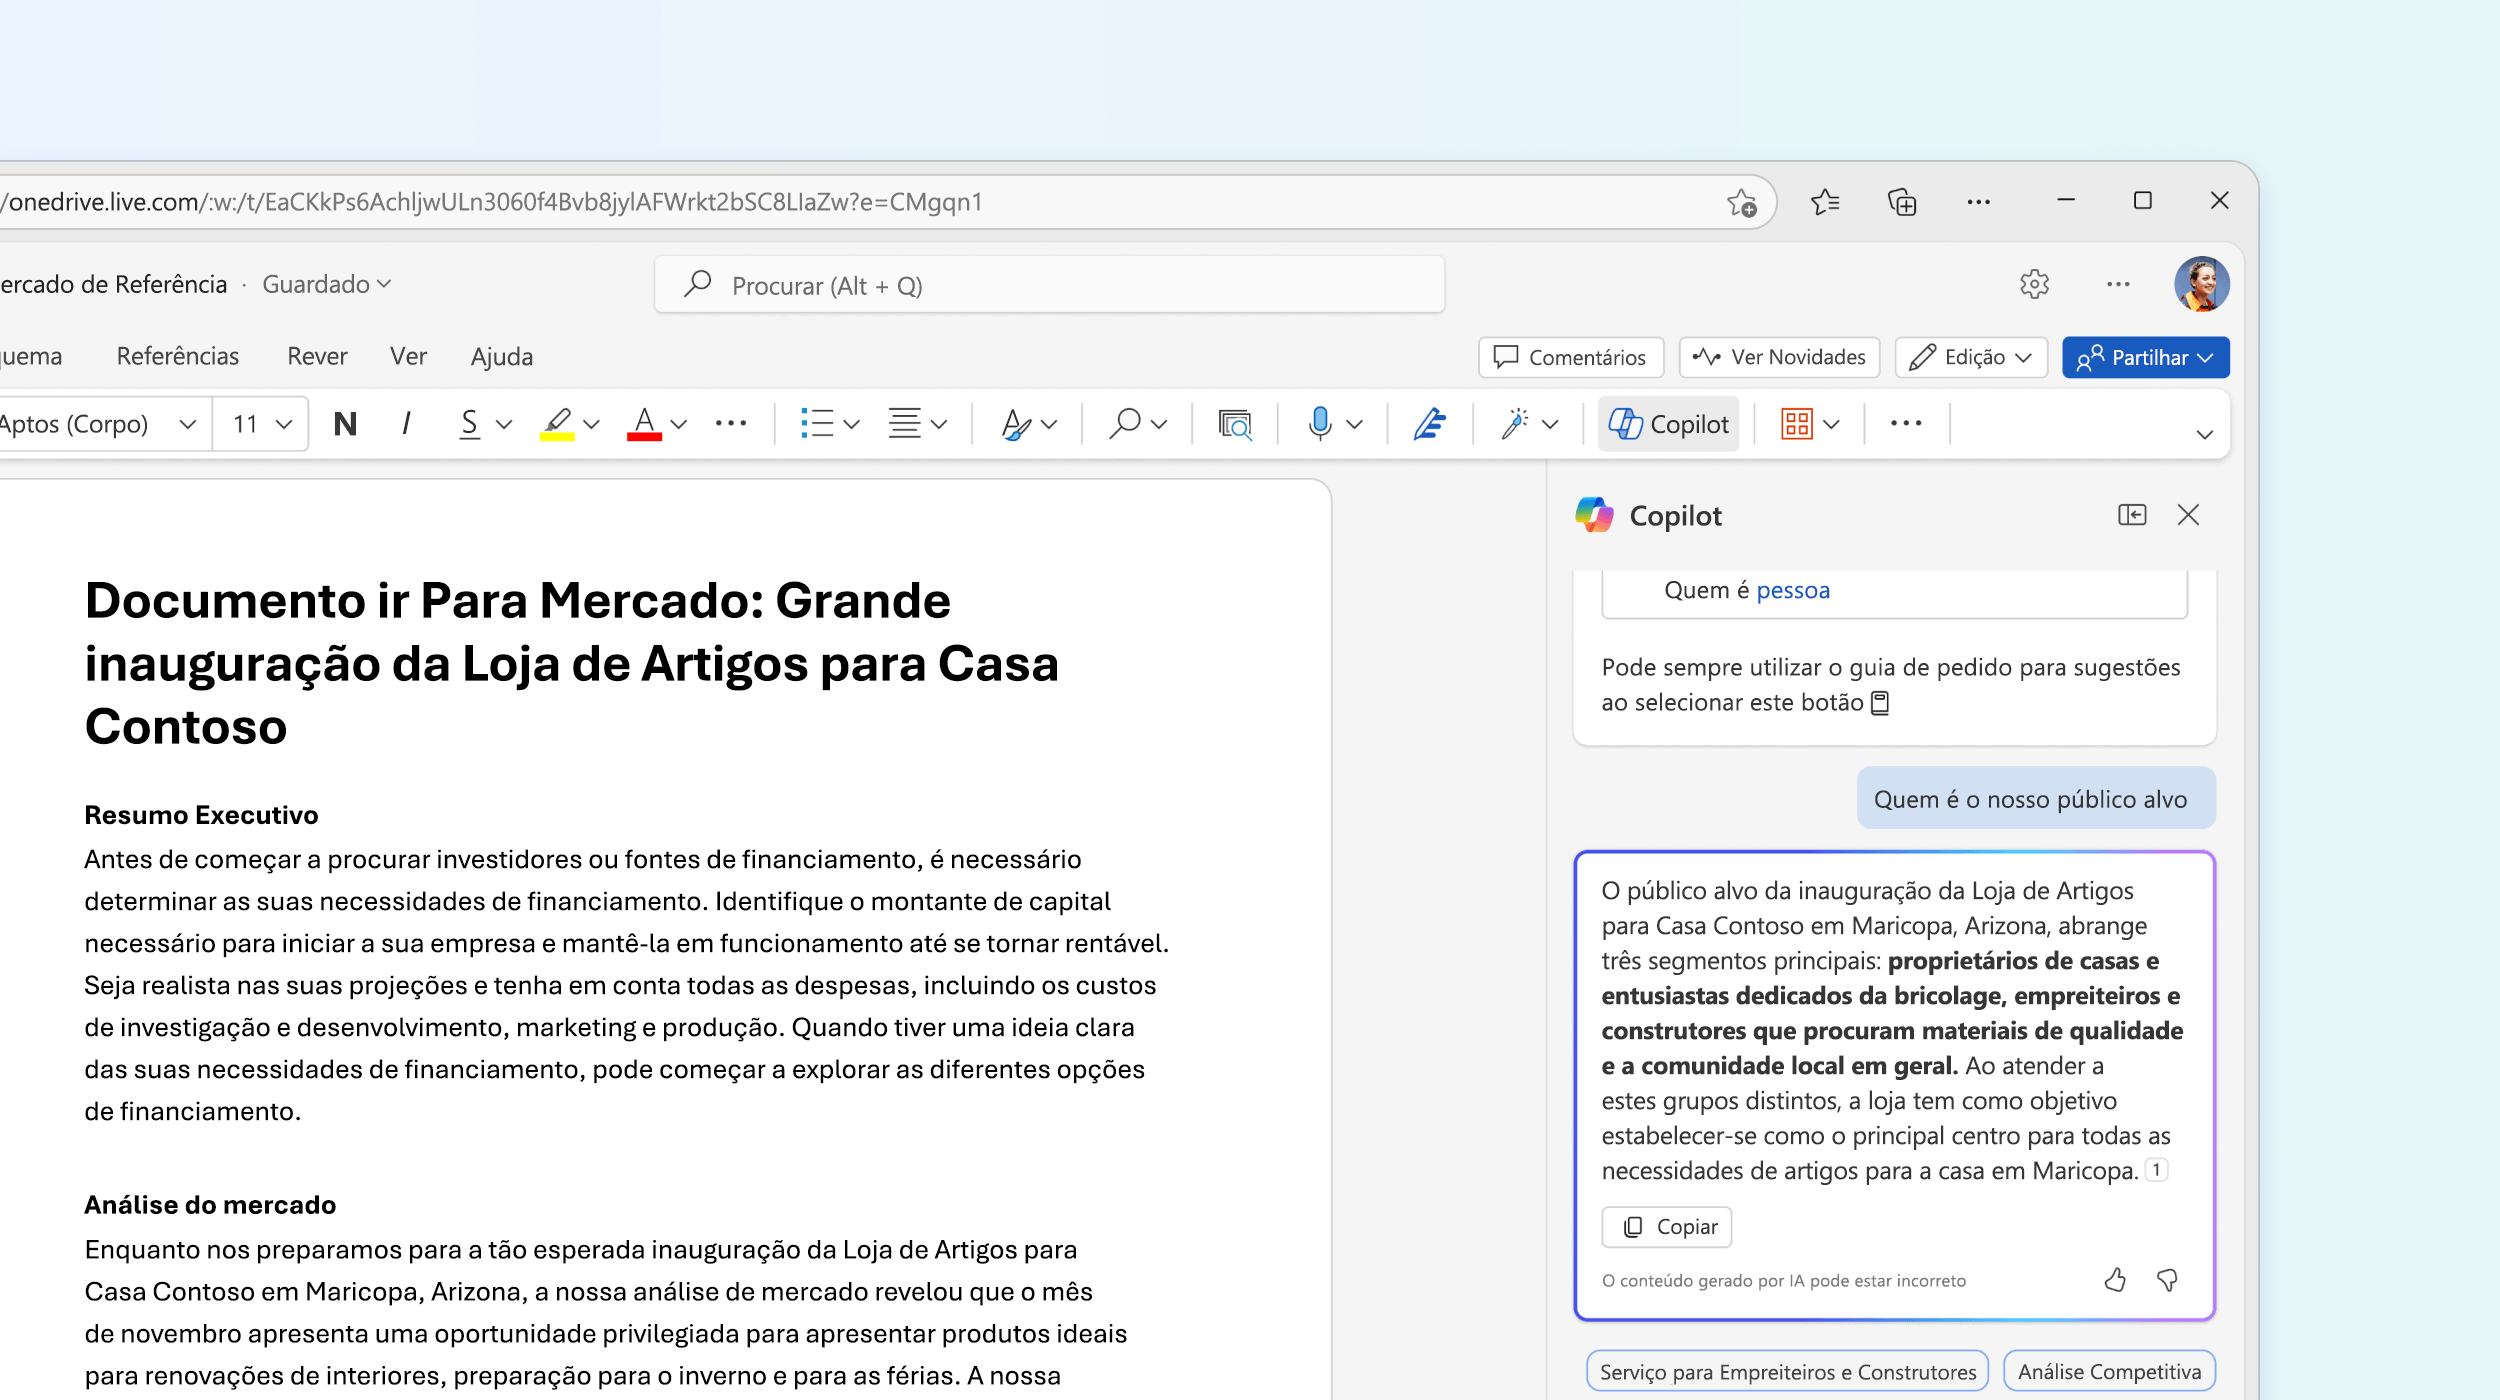
Task: Select Serviço para Empreiteiros e Construtores suggestion
Action: [x=1788, y=1372]
